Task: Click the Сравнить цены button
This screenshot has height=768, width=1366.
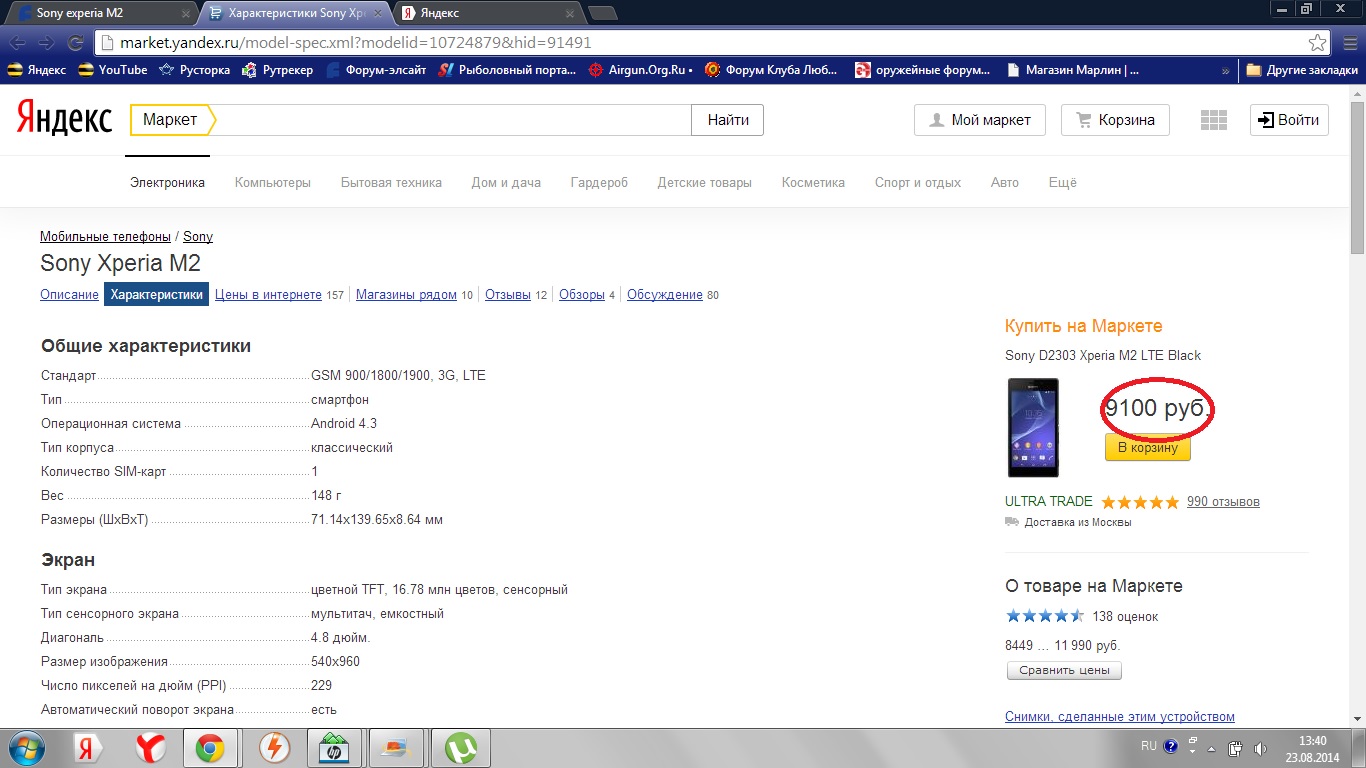Action: coord(1064,670)
